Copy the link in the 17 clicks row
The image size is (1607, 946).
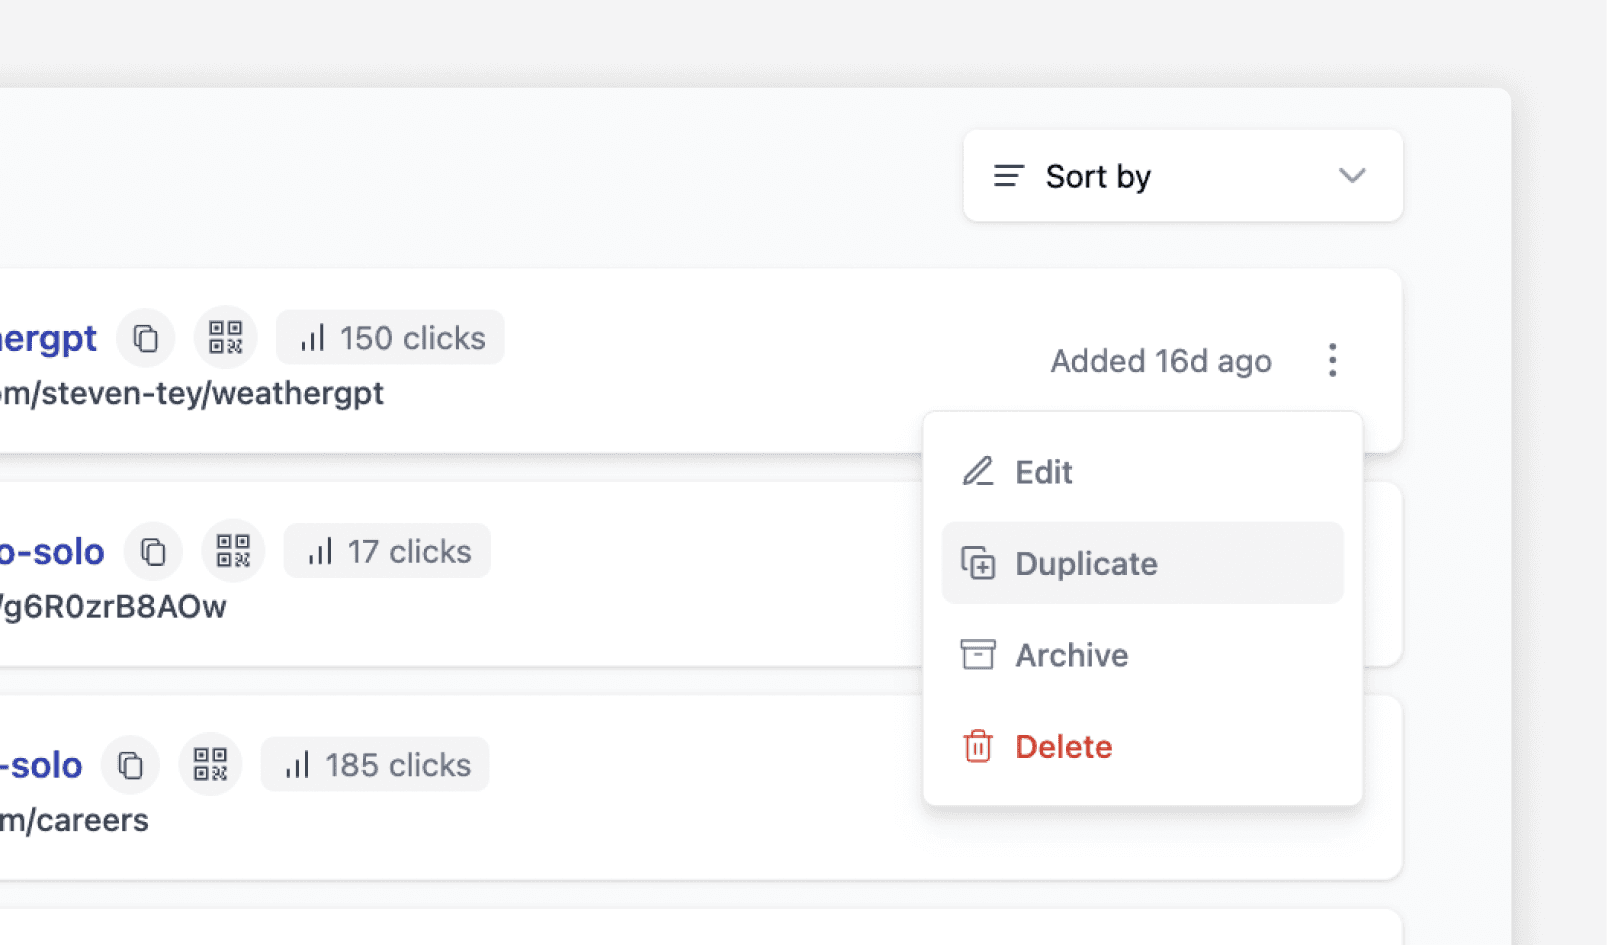(153, 552)
